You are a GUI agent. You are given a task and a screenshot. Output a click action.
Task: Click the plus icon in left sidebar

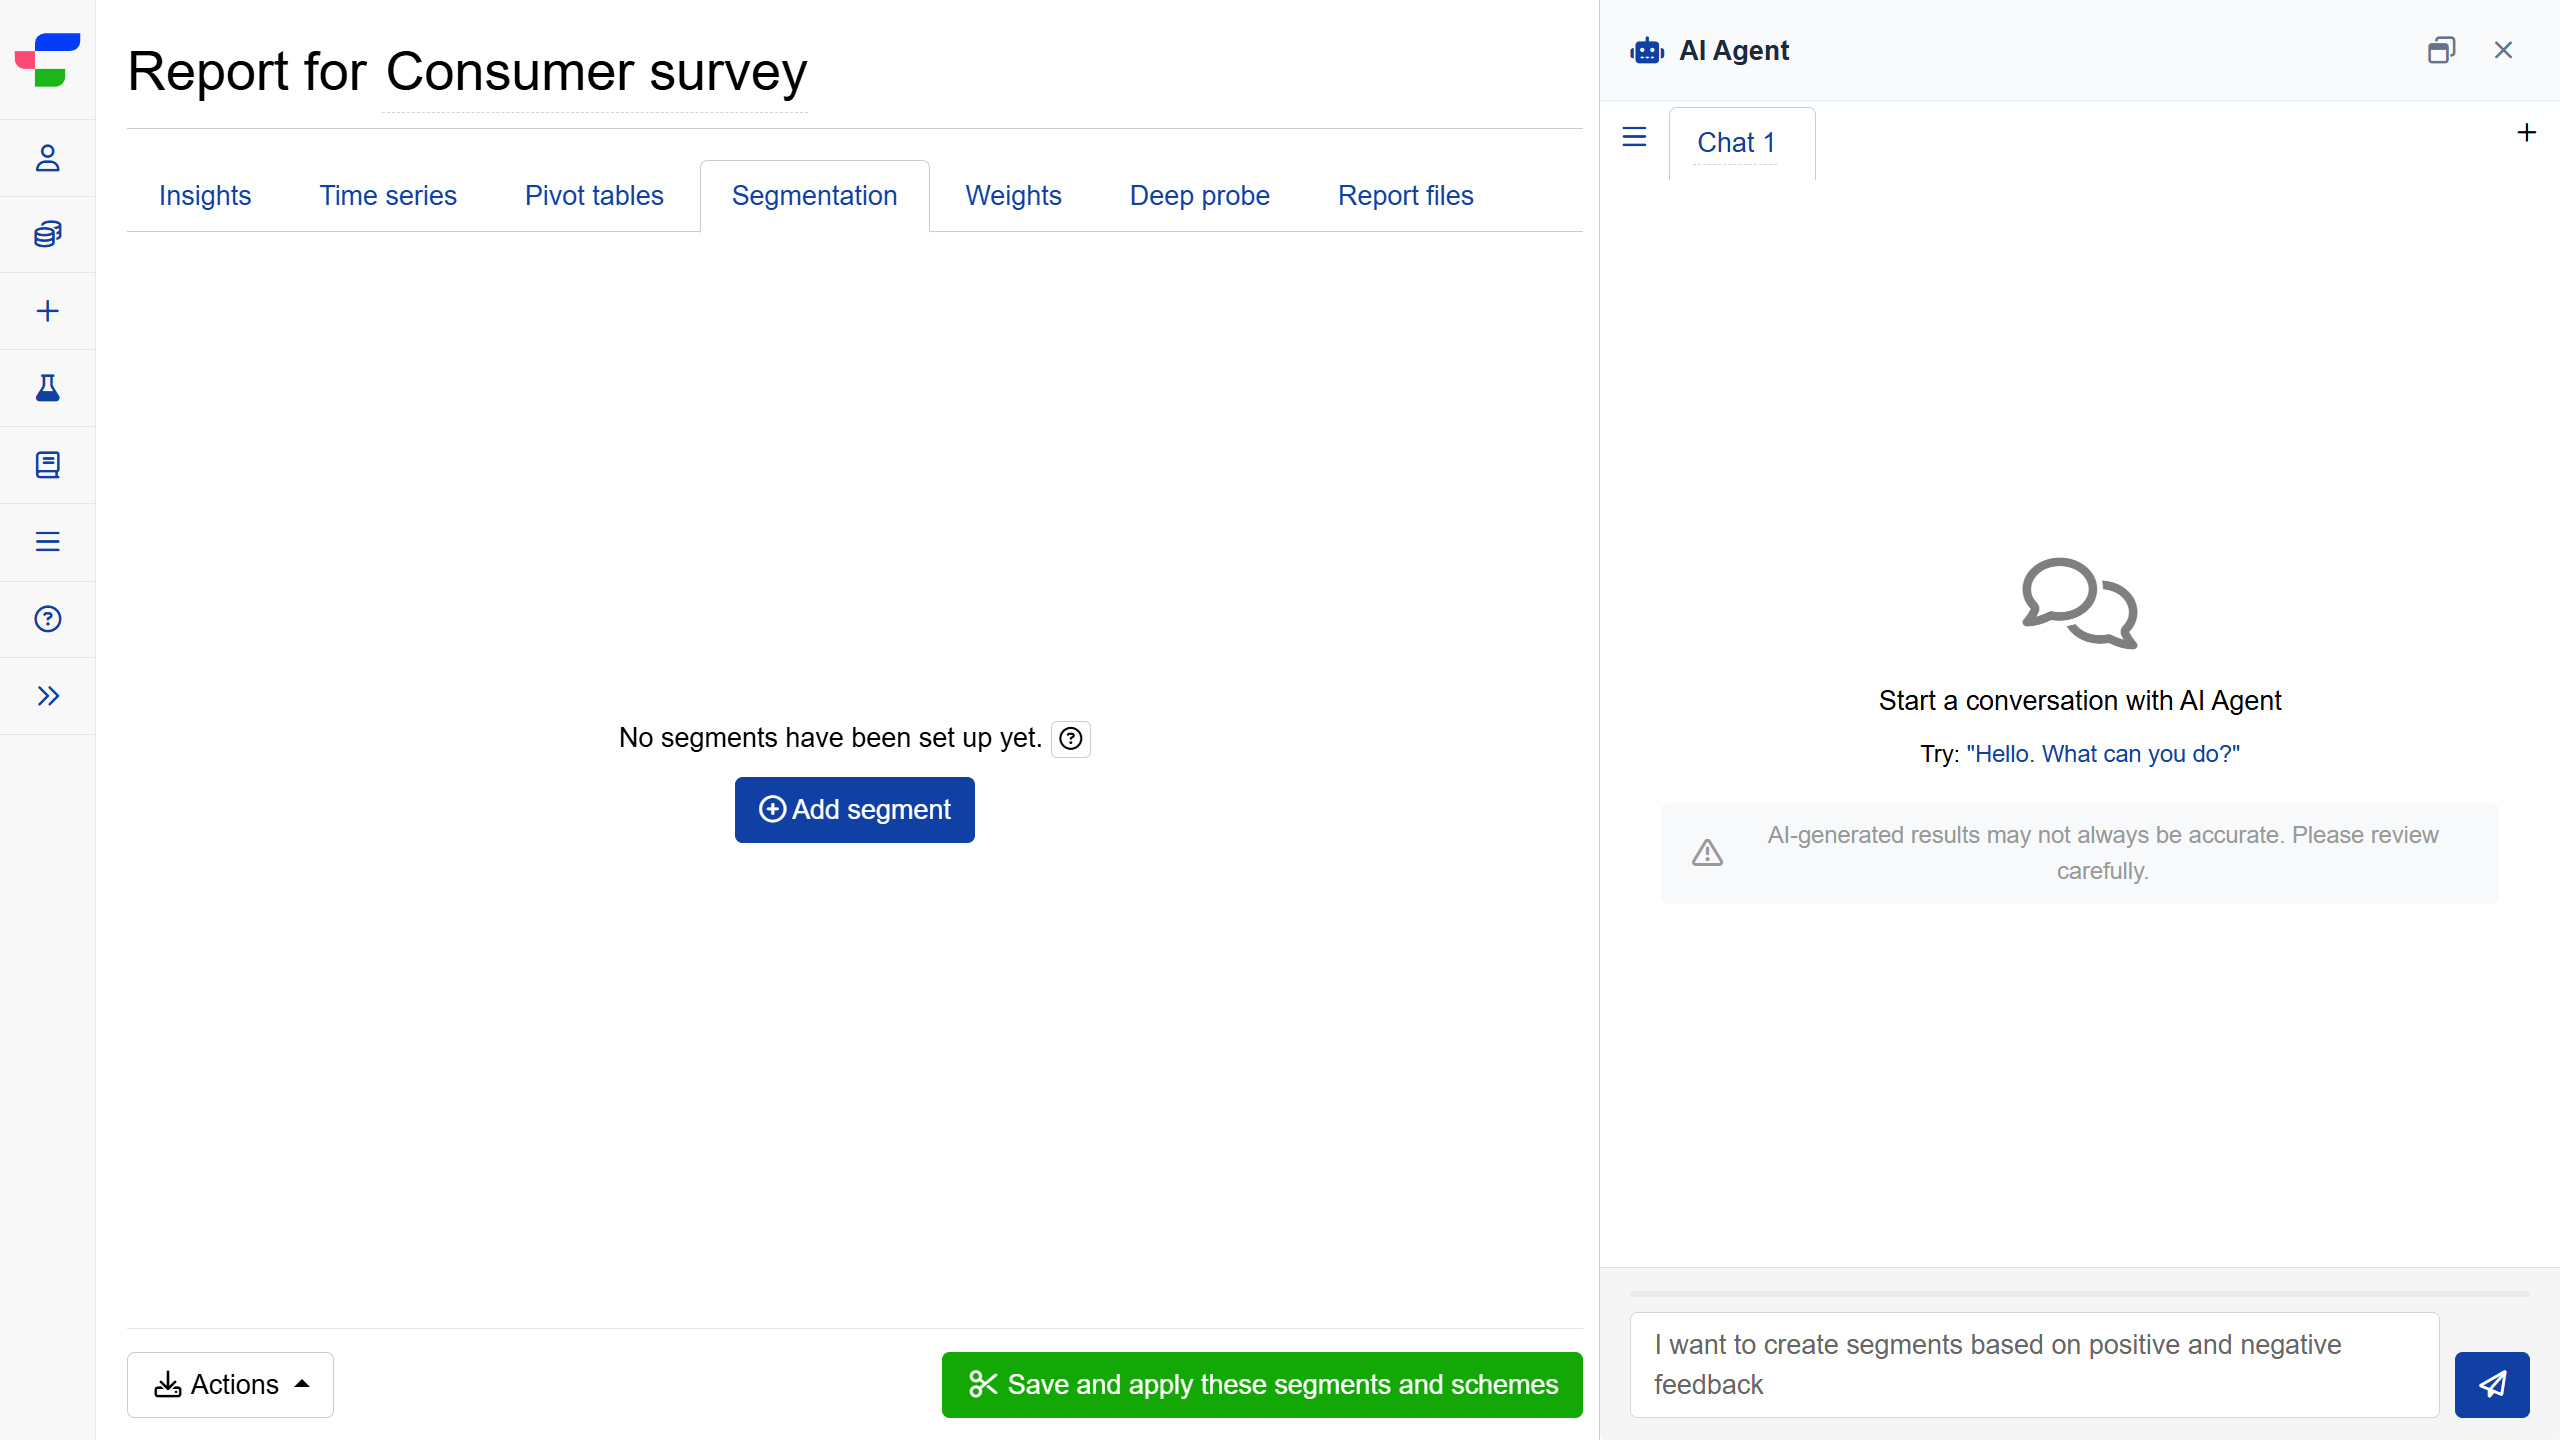[x=47, y=311]
